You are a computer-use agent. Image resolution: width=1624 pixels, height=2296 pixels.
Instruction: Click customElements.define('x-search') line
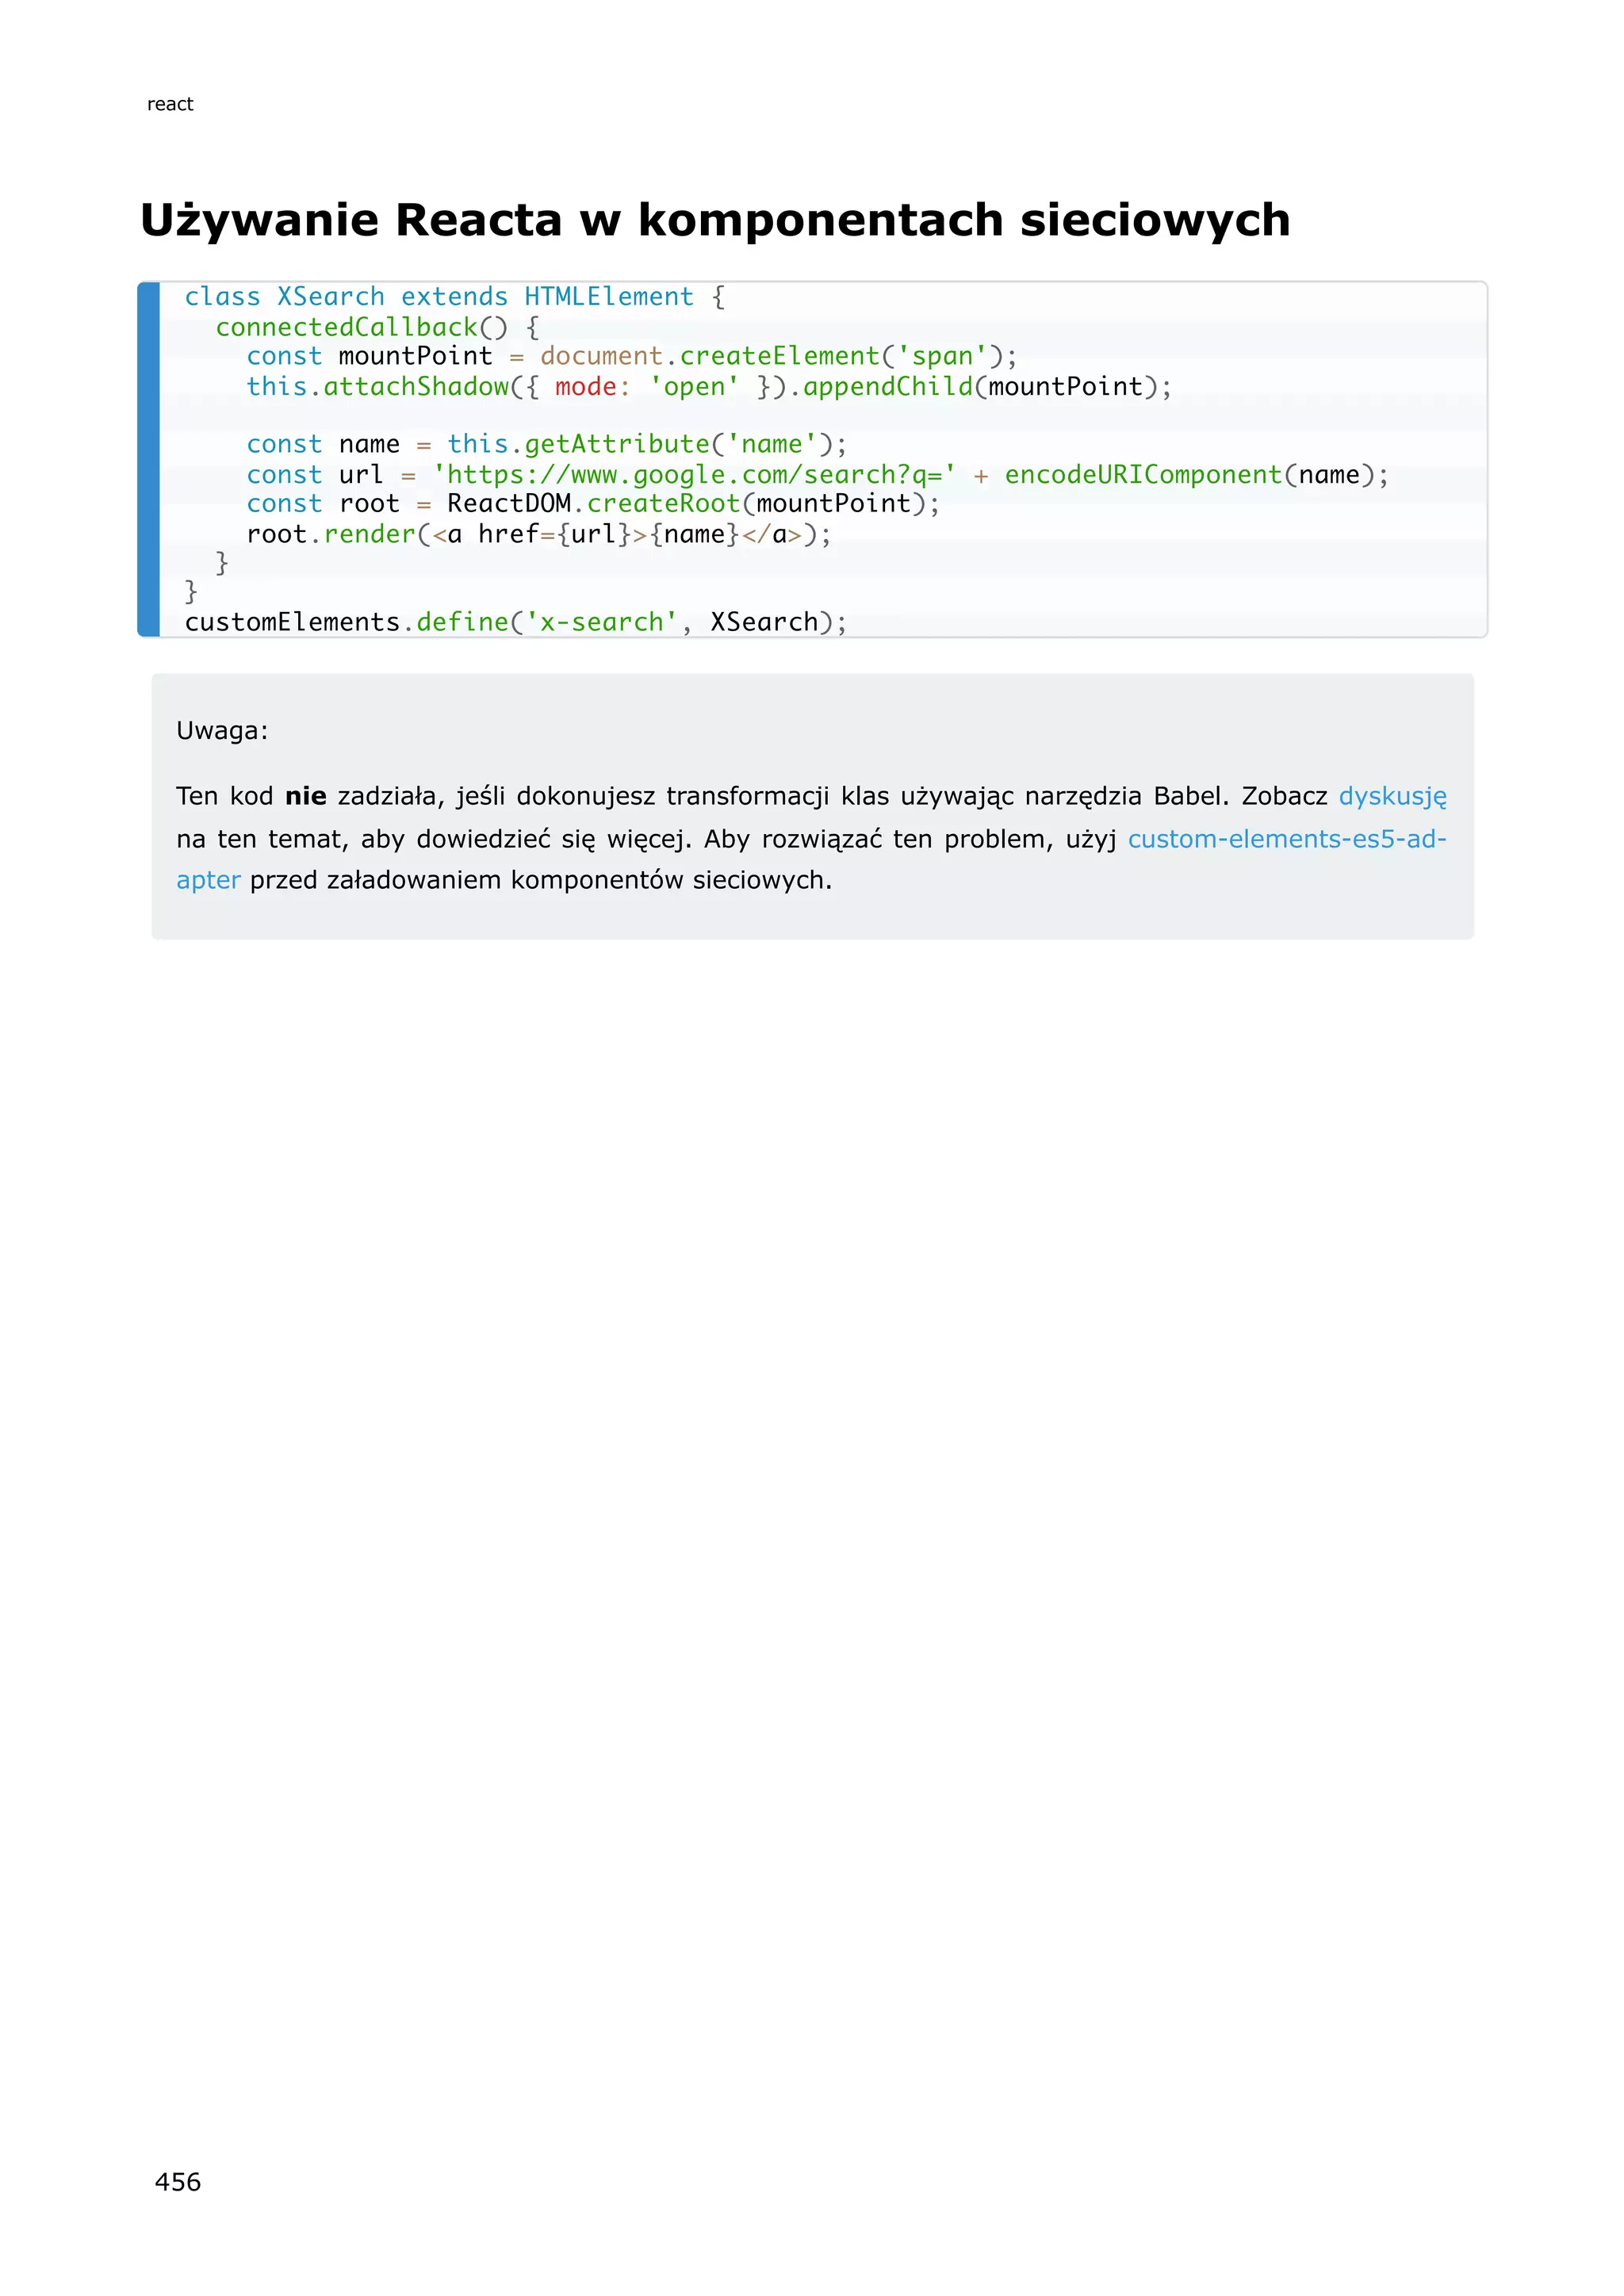(515, 622)
